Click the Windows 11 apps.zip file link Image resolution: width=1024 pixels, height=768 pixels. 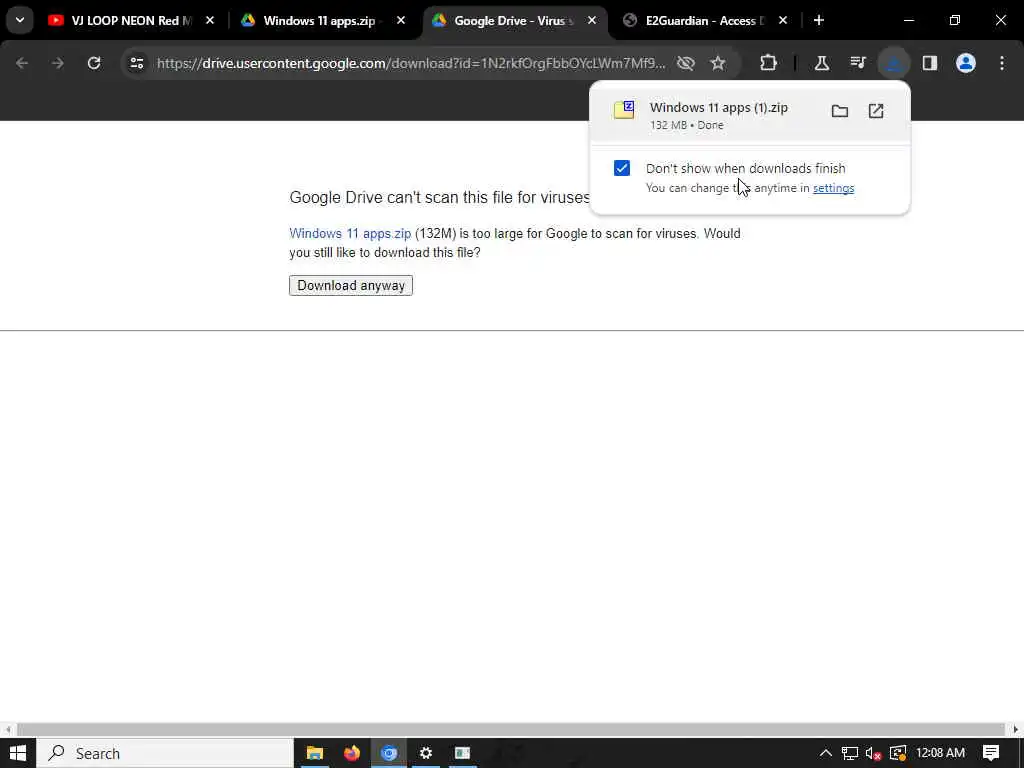click(350, 233)
